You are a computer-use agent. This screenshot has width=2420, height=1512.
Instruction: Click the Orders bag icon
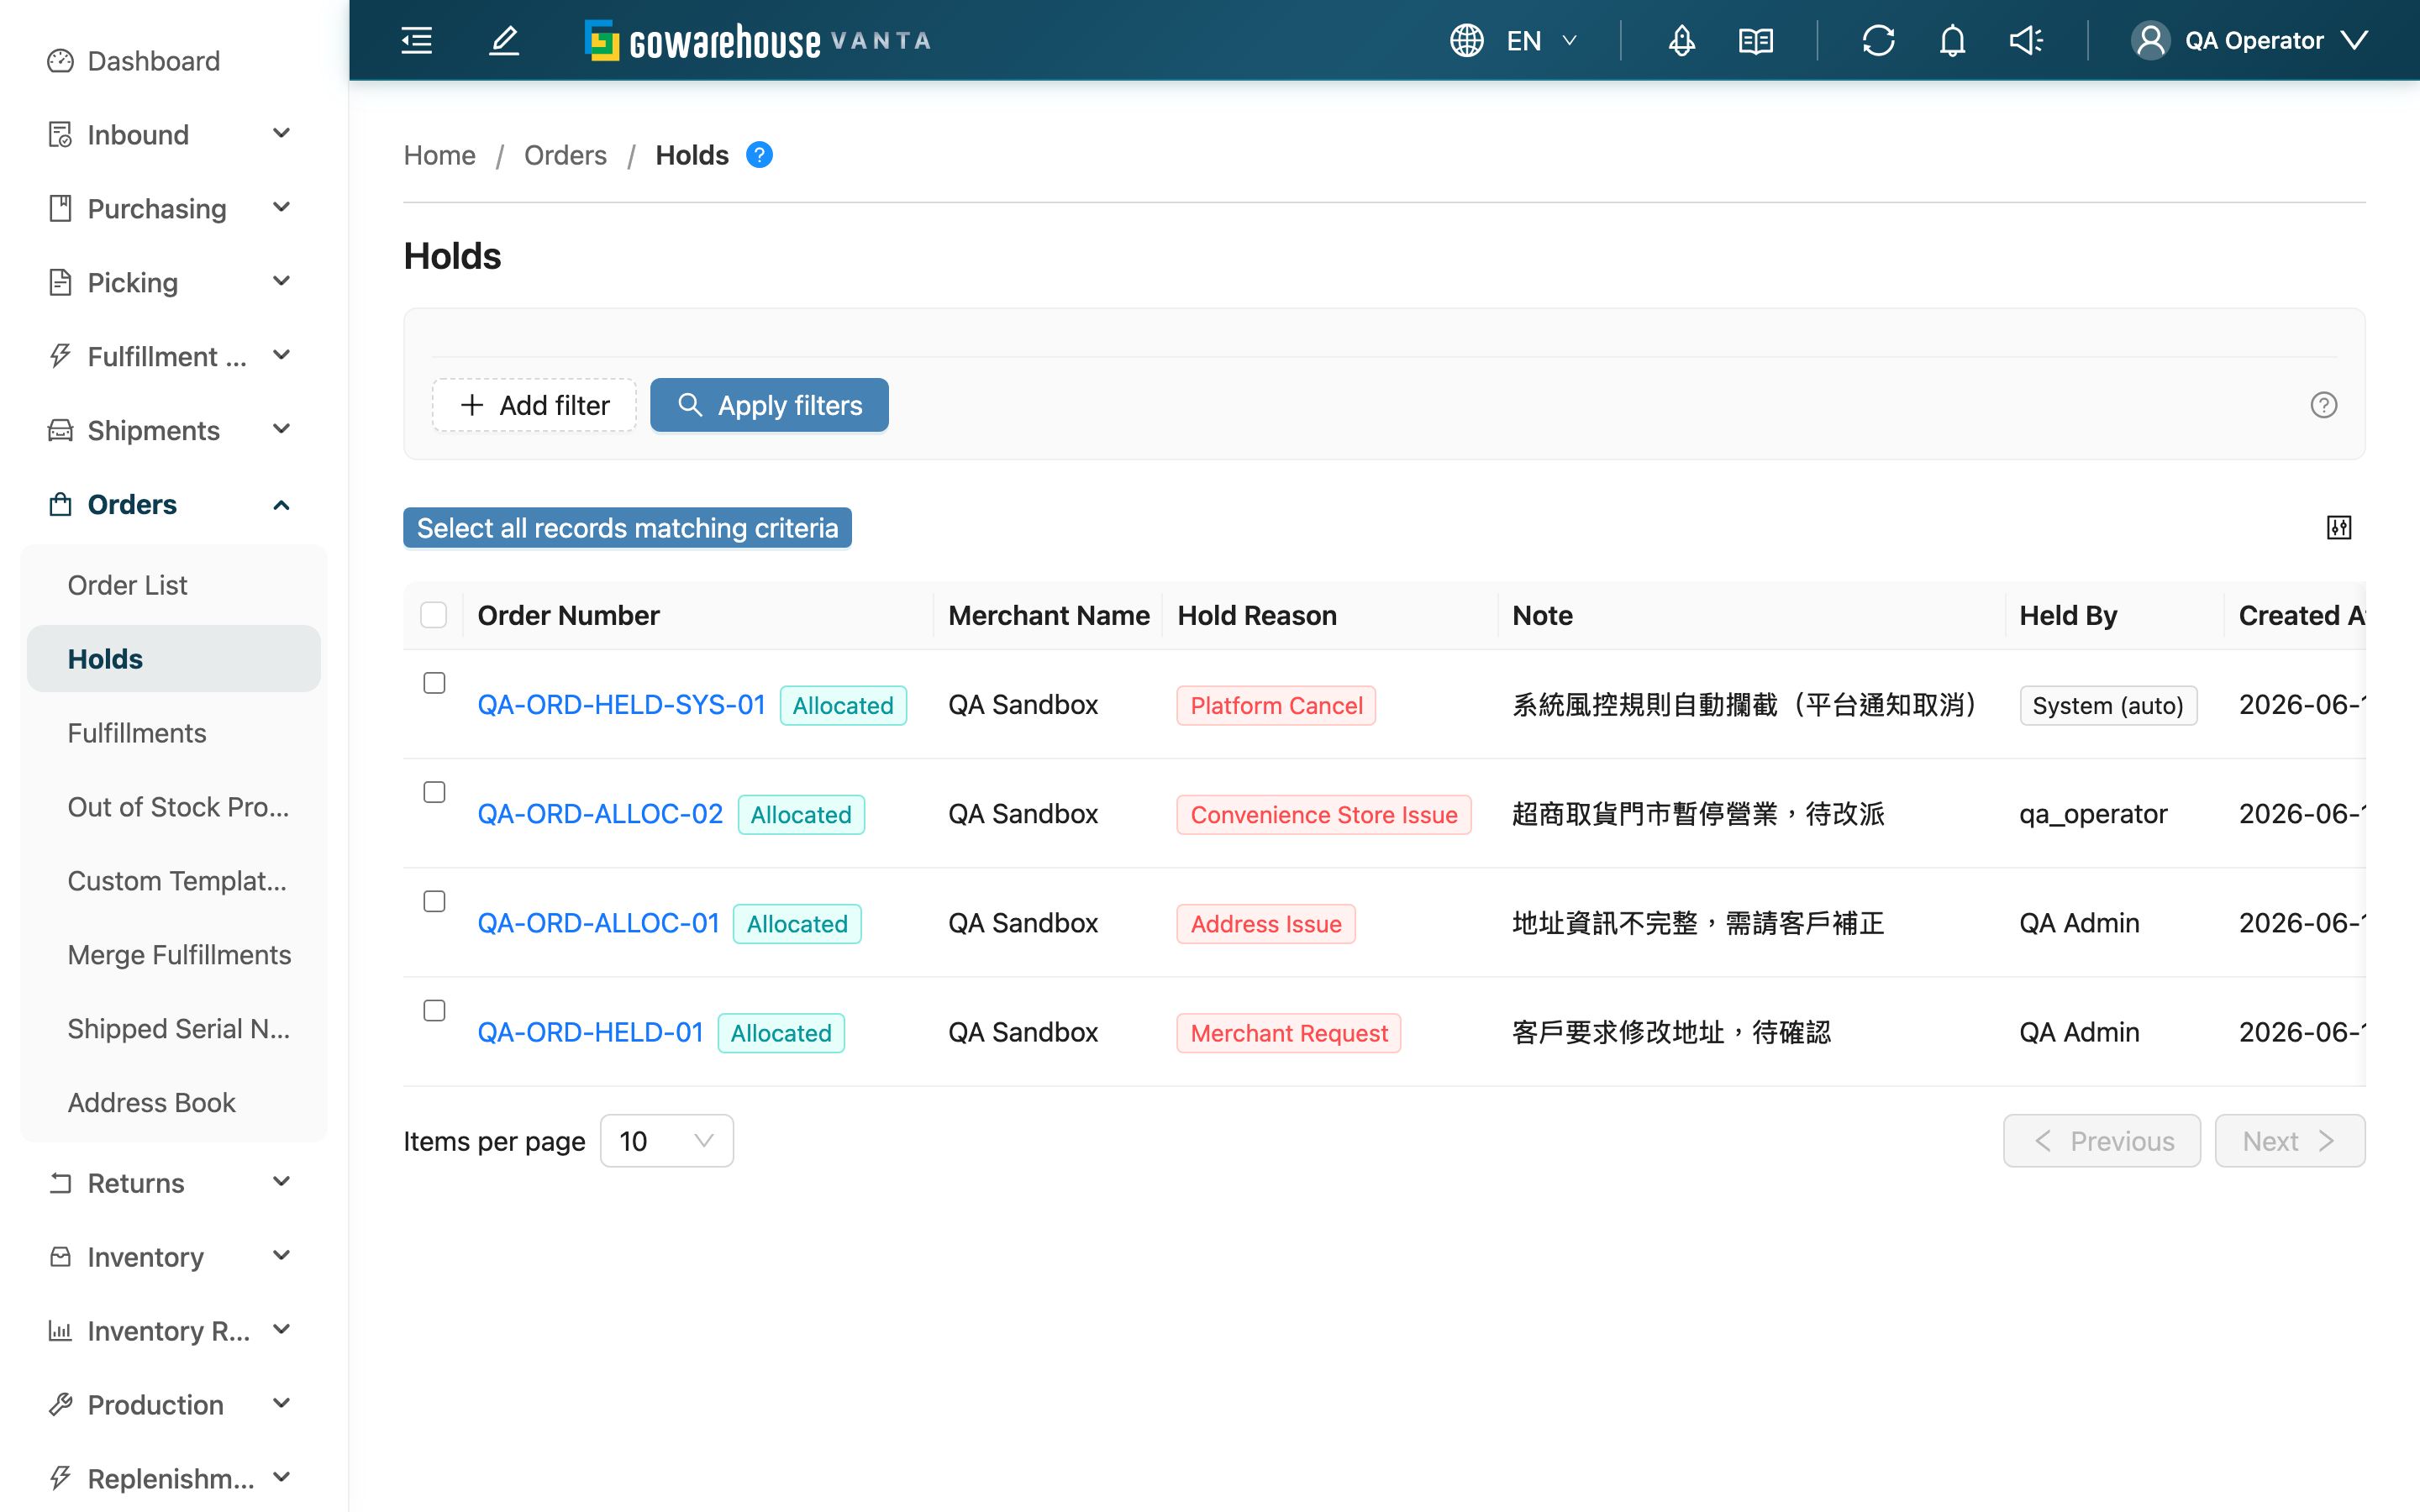(60, 504)
